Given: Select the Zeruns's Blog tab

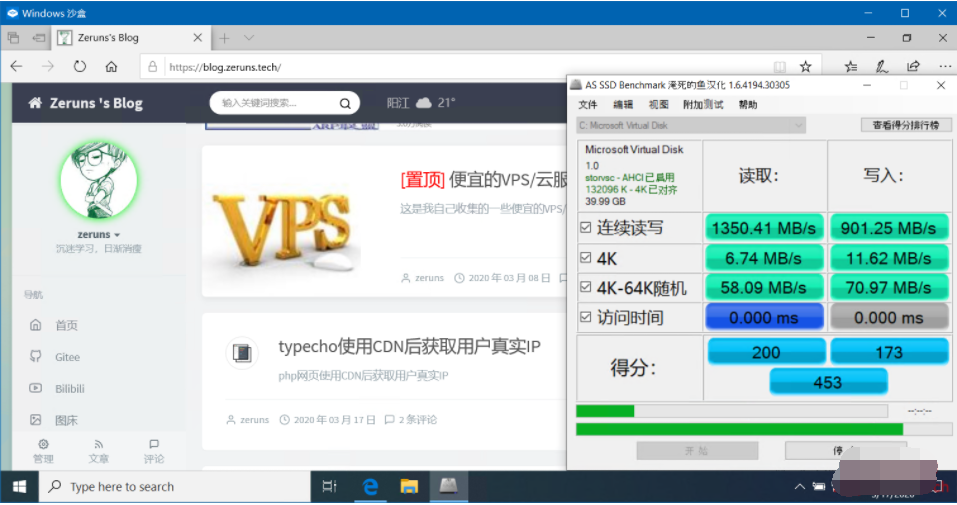Looking at the screenshot, I should (x=129, y=38).
